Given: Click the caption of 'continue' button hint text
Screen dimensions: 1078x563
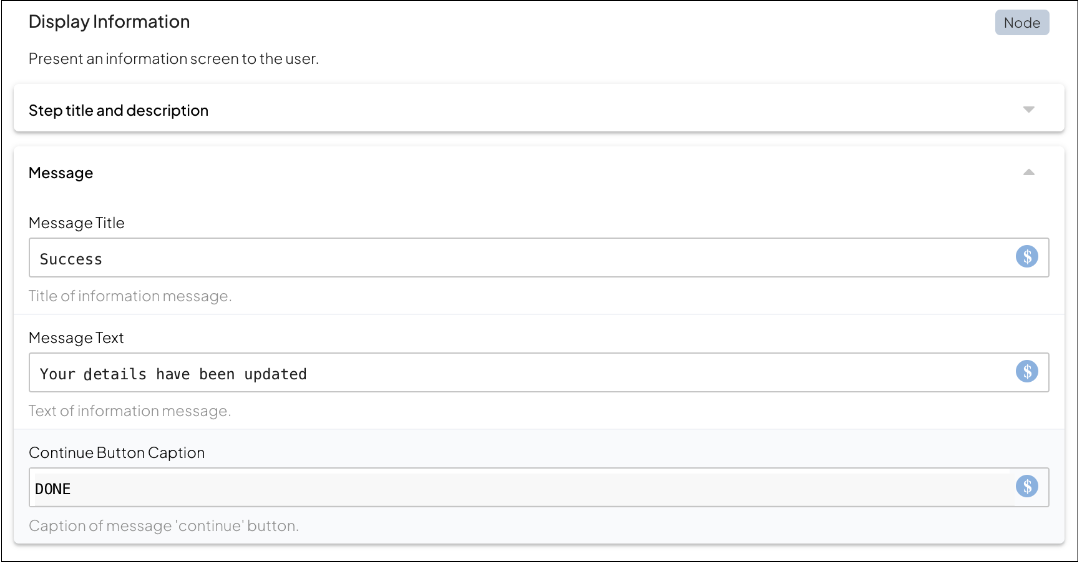Looking at the screenshot, I should pos(163,526).
